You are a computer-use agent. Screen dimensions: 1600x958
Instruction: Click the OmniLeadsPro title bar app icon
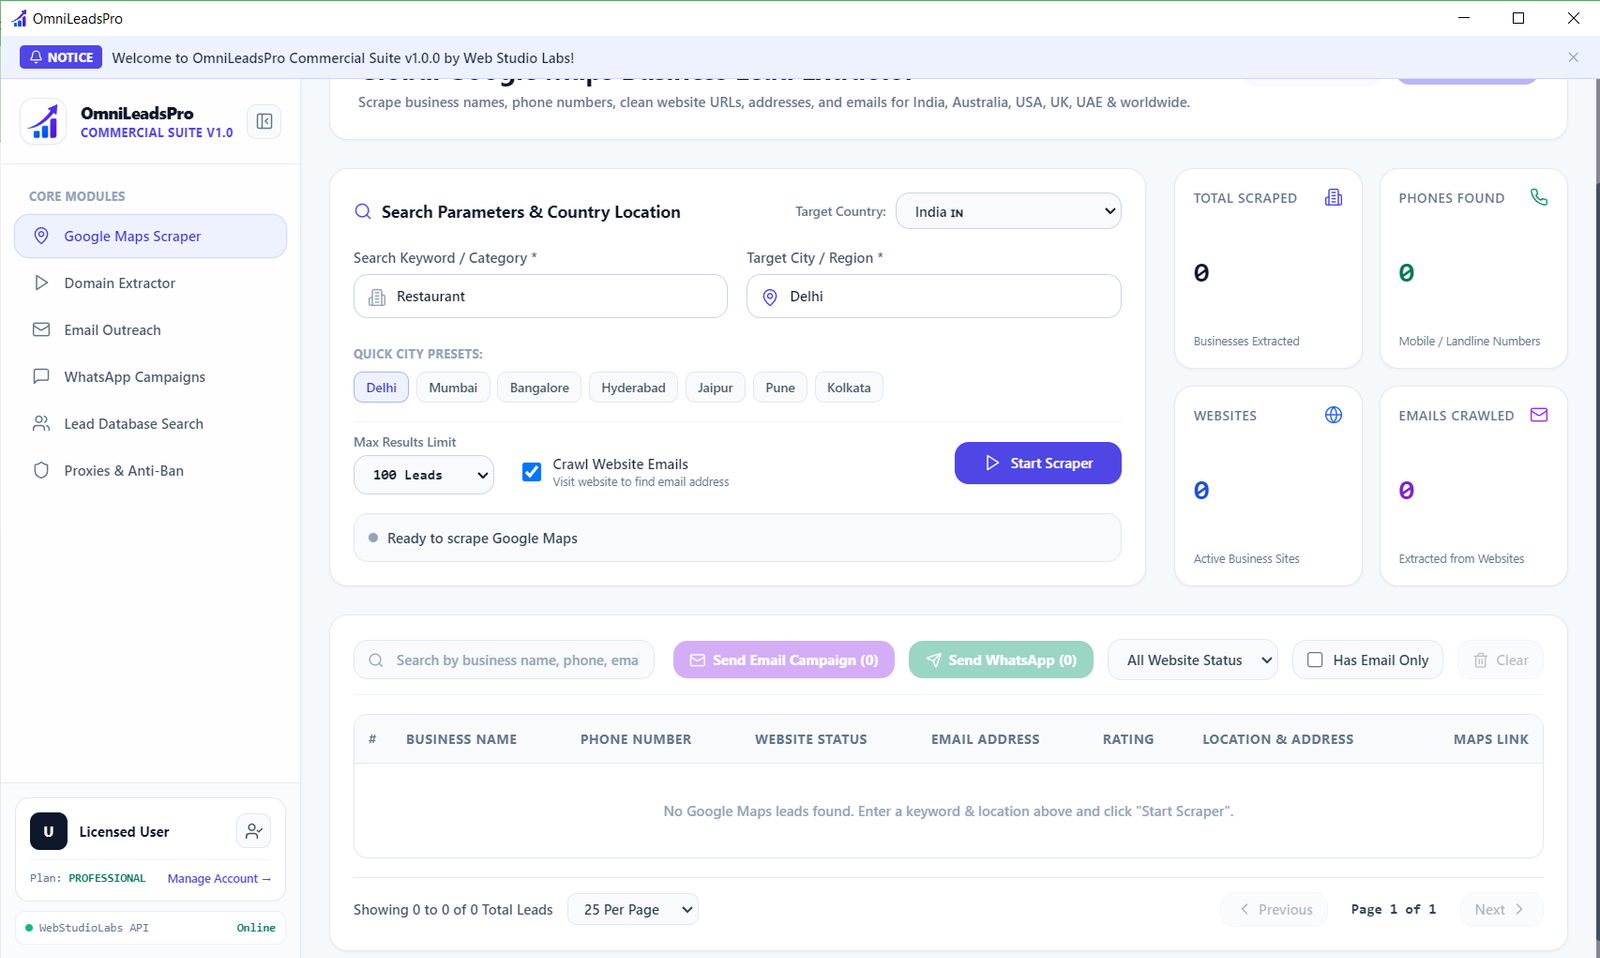coord(19,18)
